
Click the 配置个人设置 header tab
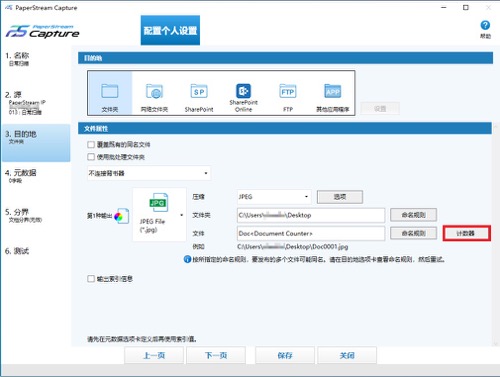click(x=170, y=30)
